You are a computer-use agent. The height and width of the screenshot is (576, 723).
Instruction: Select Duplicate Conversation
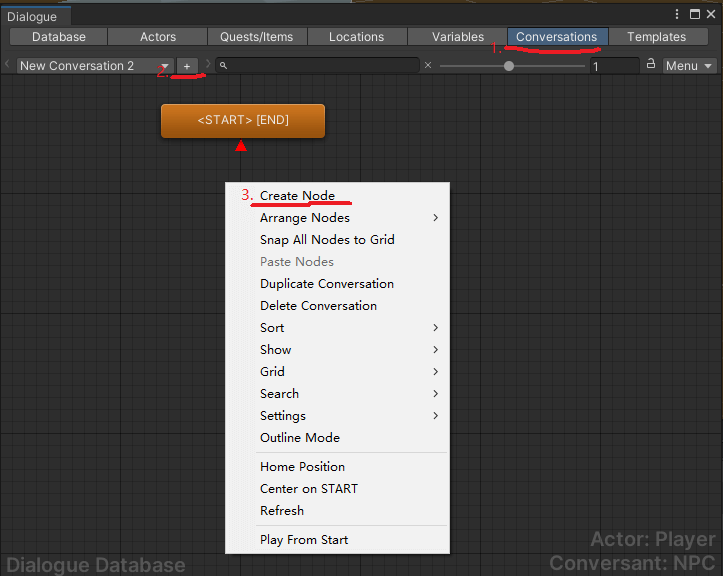pyautogui.click(x=337, y=284)
